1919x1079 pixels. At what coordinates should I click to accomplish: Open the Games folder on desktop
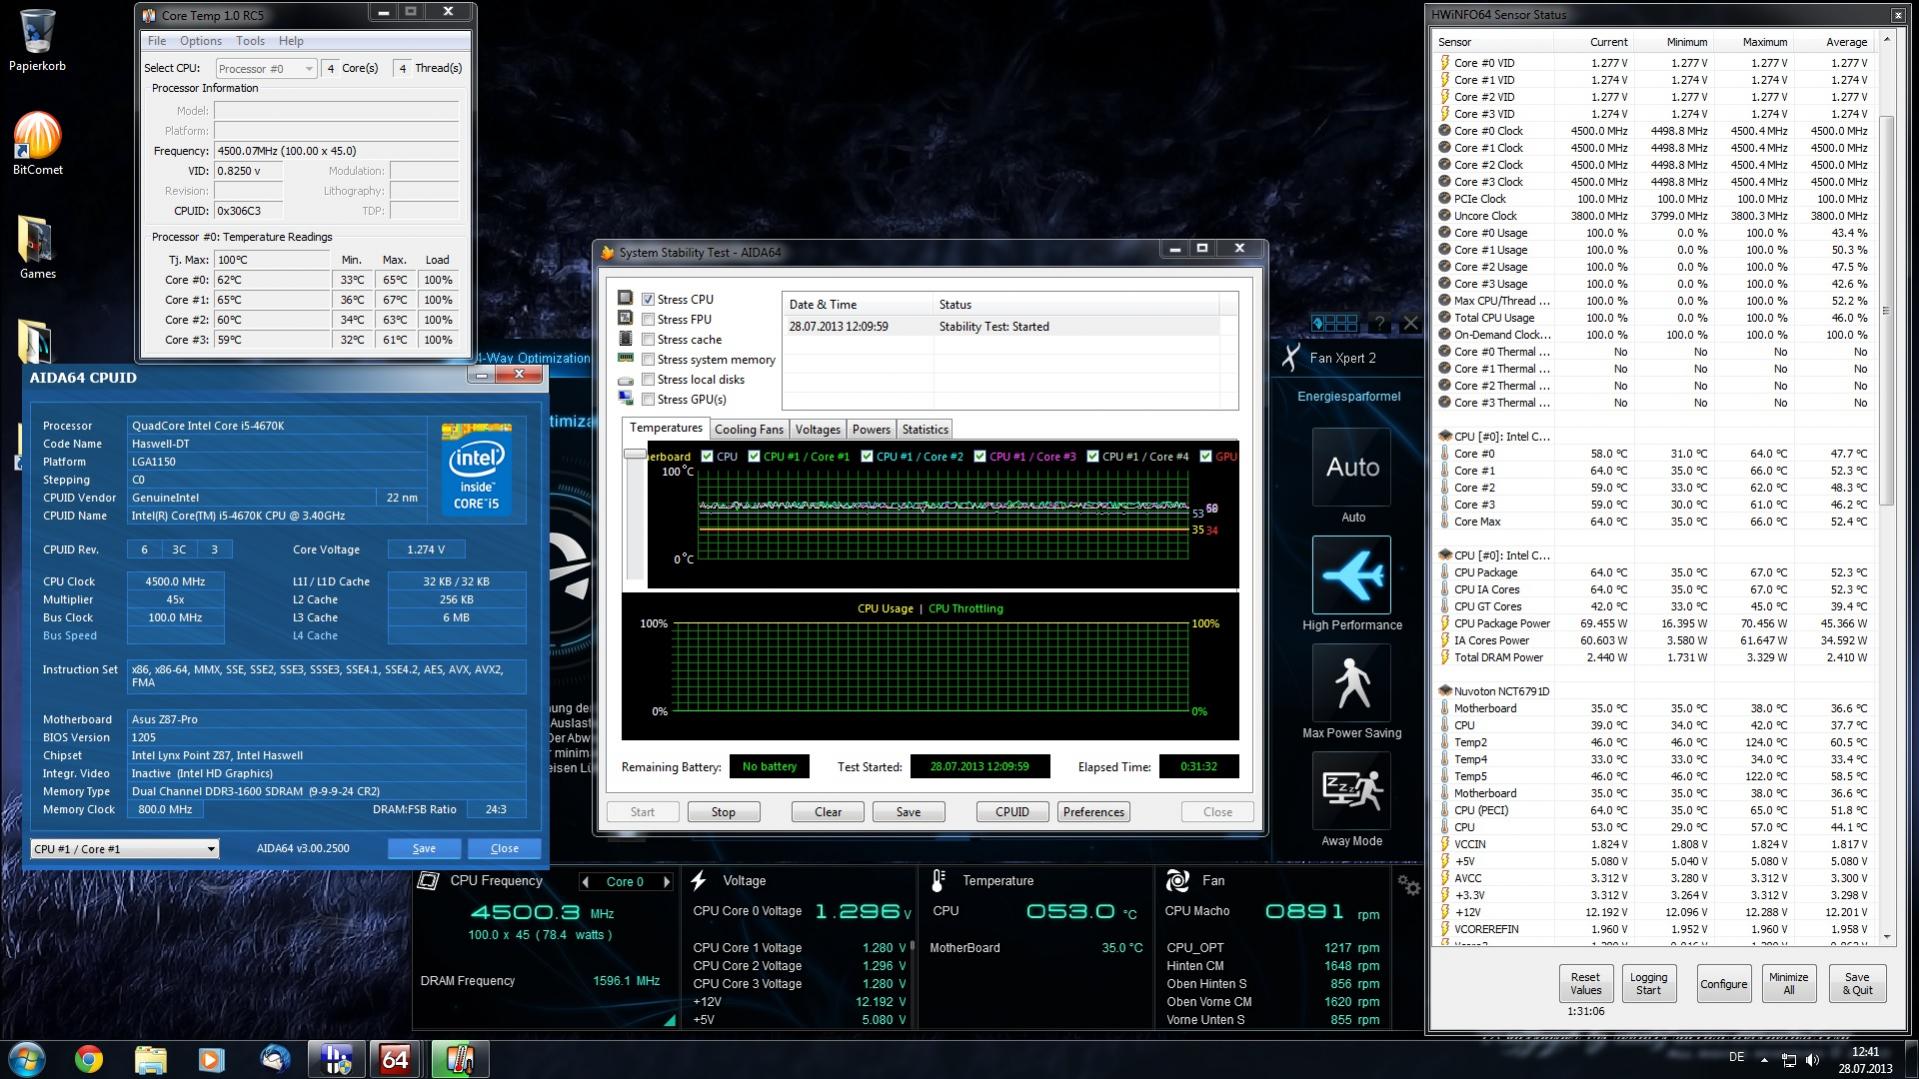(37, 247)
